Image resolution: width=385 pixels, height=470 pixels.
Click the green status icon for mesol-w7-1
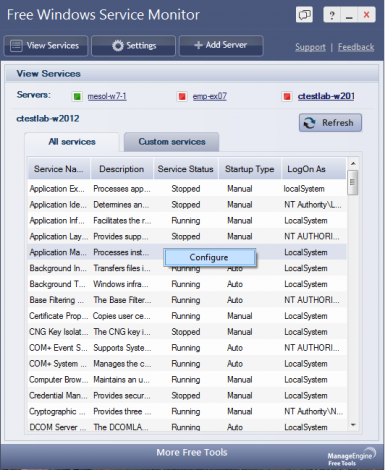pos(77,97)
